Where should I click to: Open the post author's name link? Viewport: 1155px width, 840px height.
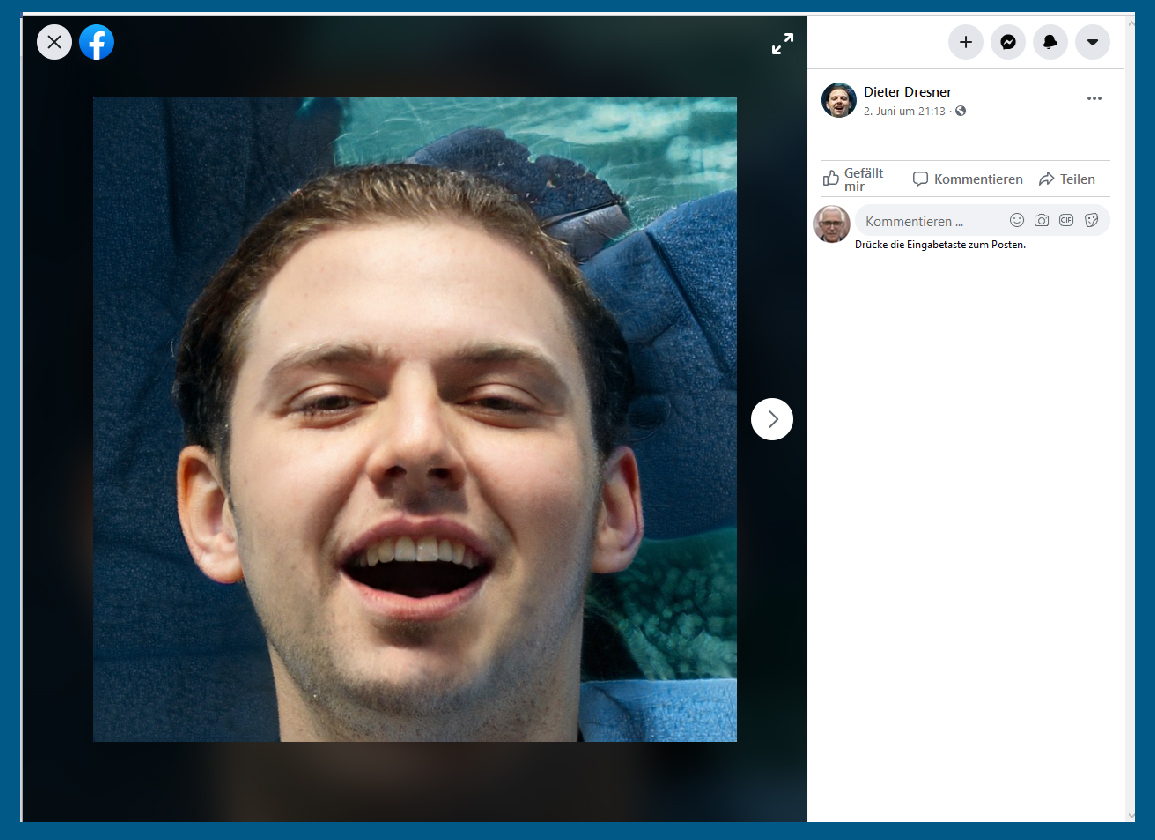[x=906, y=92]
